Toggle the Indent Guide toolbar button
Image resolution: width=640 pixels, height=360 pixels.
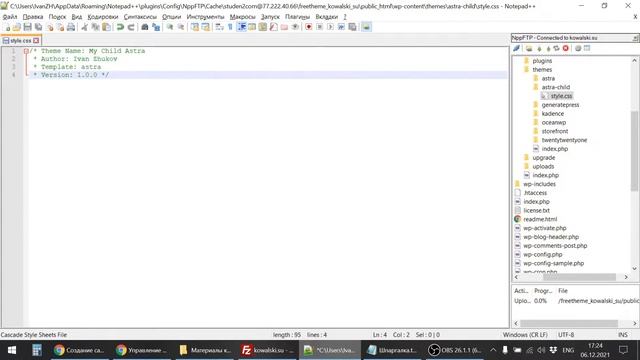pos(241,27)
